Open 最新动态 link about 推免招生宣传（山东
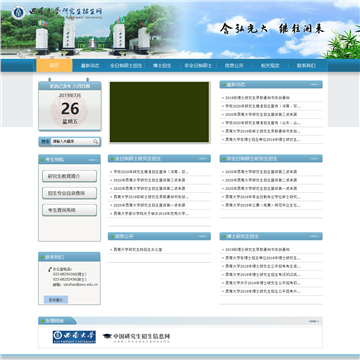 [x=263, y=123]
